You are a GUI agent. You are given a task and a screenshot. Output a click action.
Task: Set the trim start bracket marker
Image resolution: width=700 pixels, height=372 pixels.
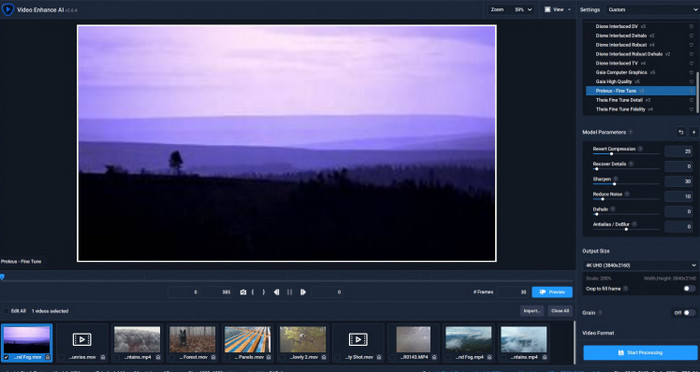[253, 292]
